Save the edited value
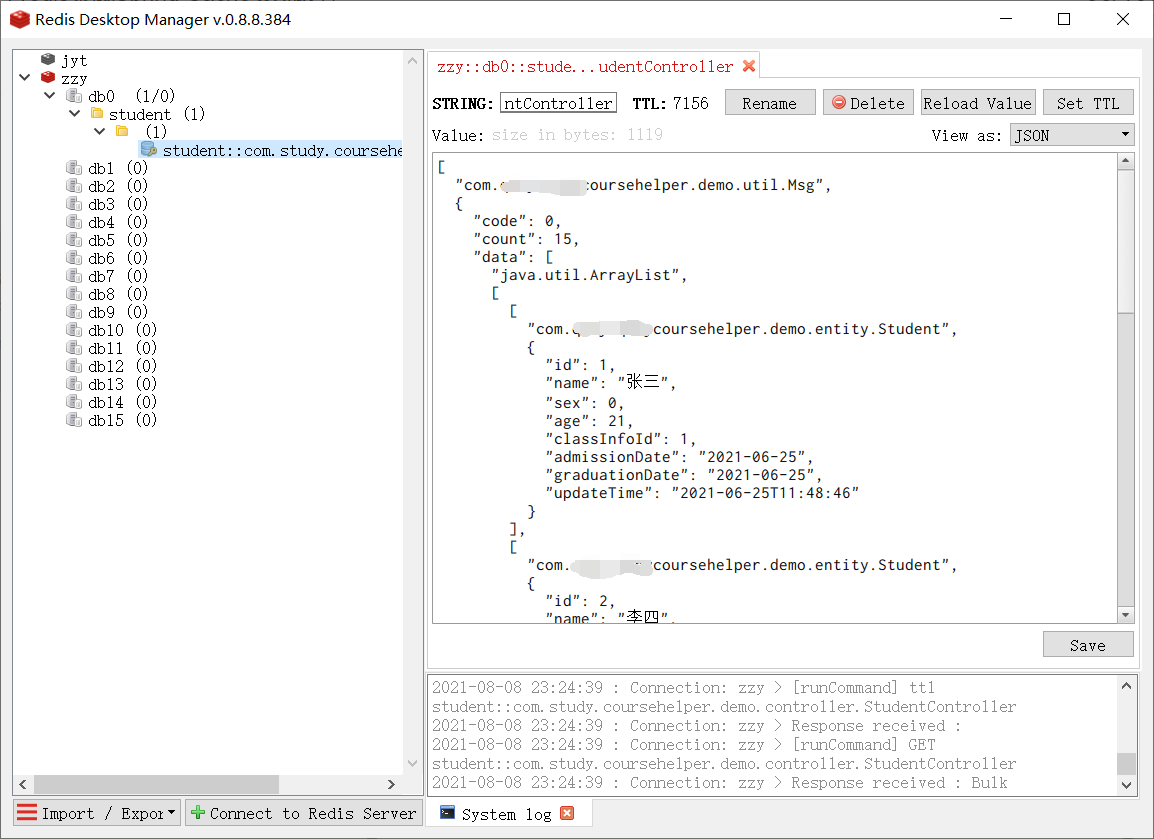The height and width of the screenshot is (839, 1154). point(1088,645)
